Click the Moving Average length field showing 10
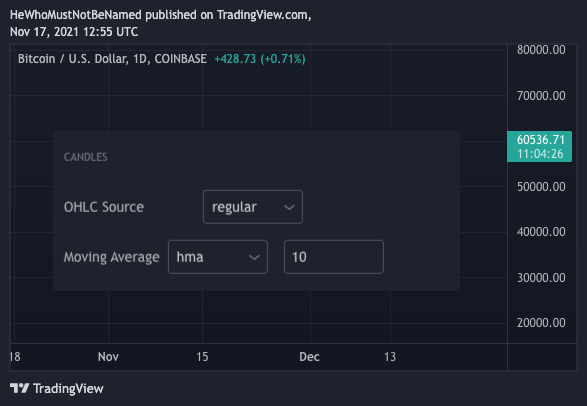 point(334,257)
